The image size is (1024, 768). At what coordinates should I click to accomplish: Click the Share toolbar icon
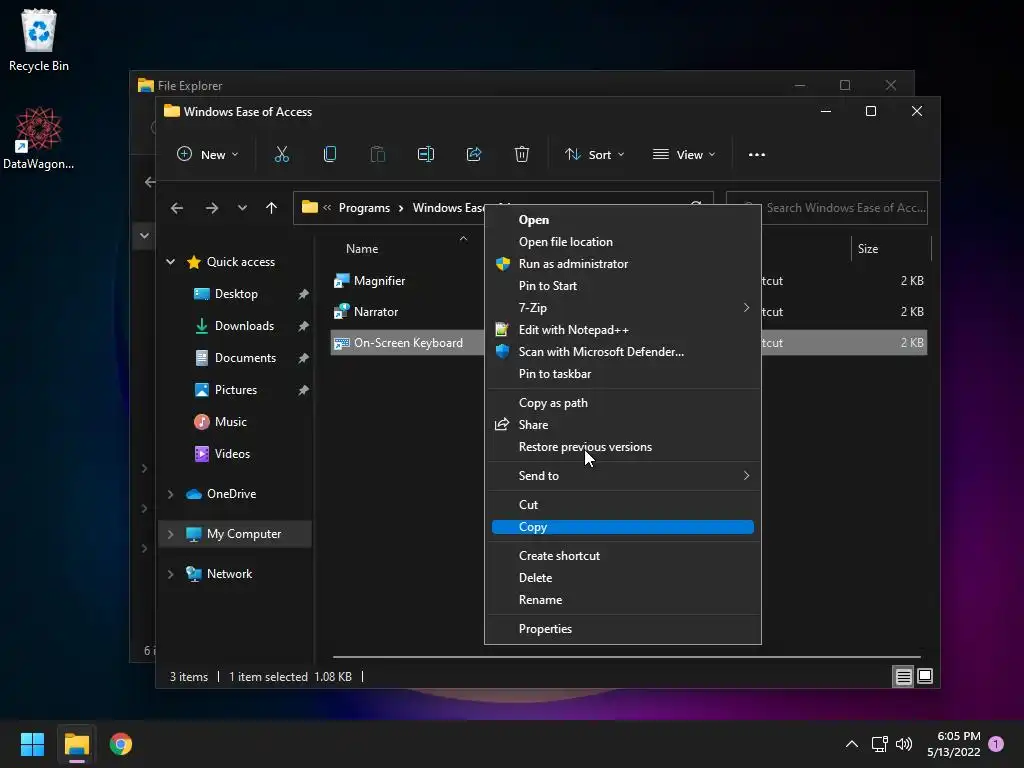point(473,155)
